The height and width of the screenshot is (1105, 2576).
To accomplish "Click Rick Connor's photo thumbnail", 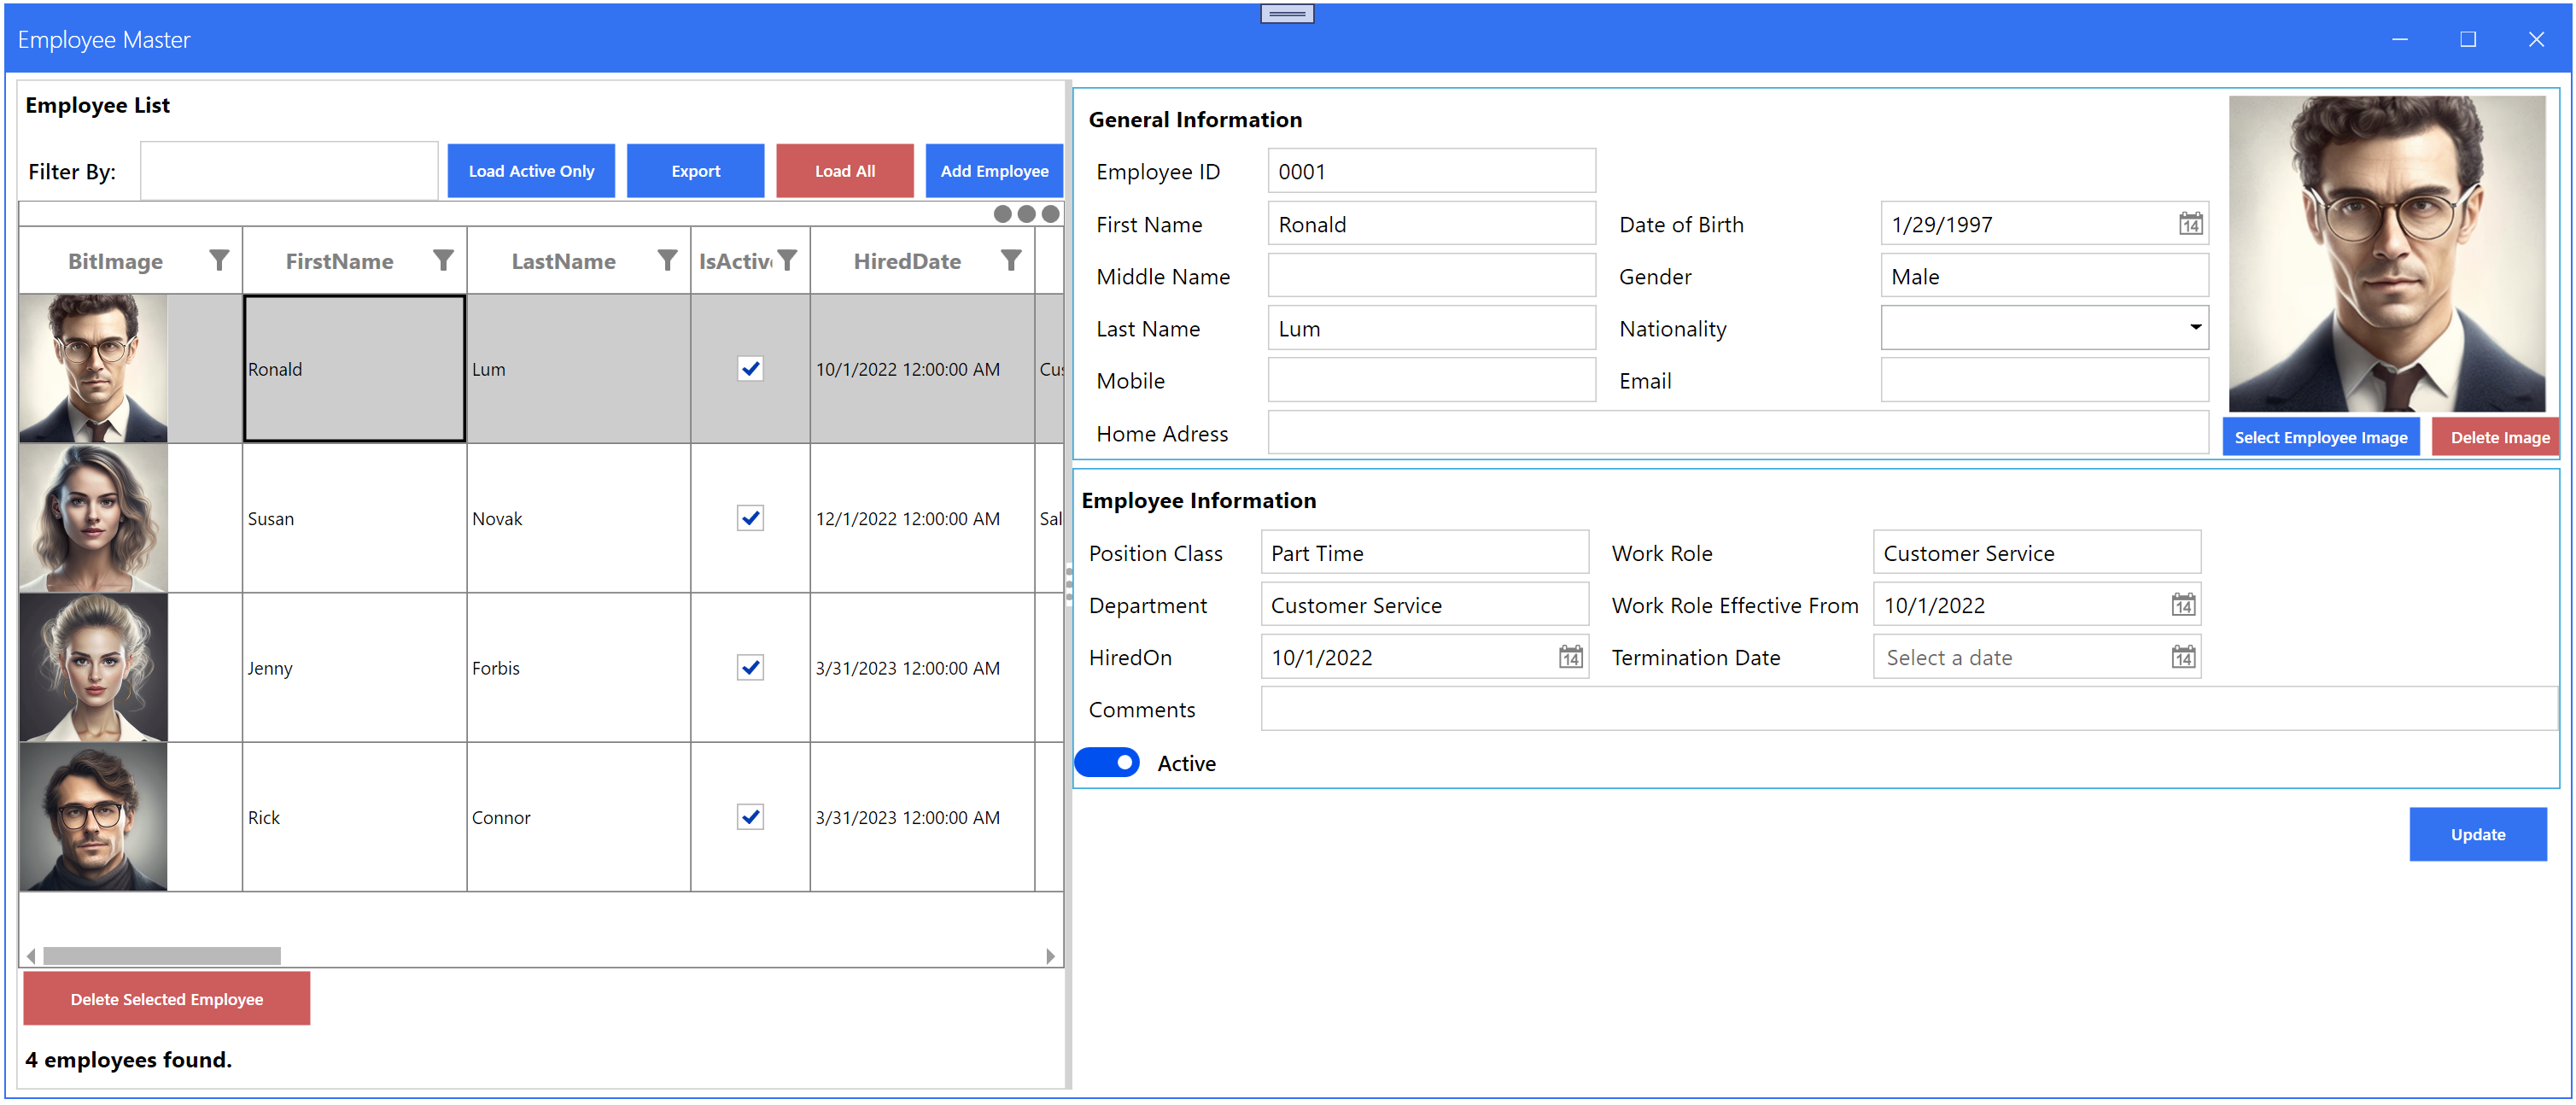I will coord(93,817).
